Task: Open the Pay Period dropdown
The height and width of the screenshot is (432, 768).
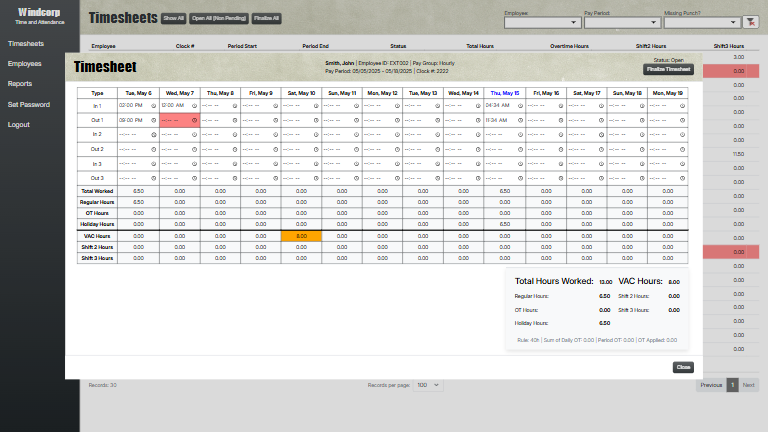Action: pyautogui.click(x=620, y=21)
